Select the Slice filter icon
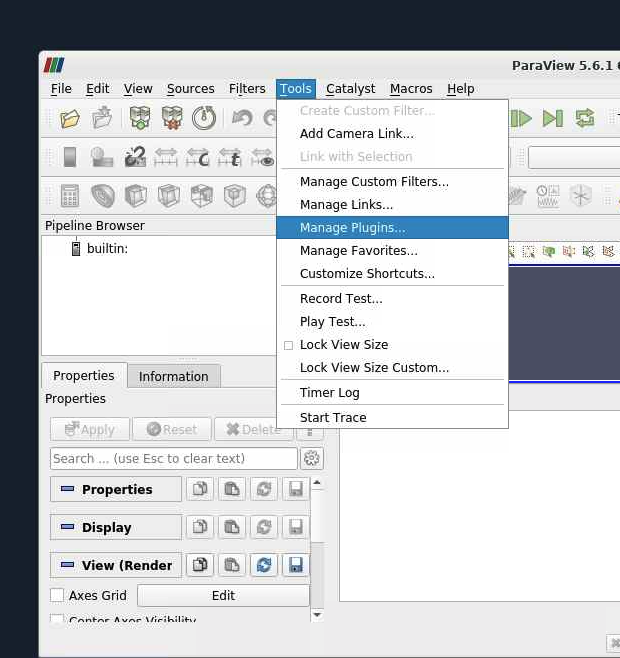This screenshot has height=658, width=620. click(x=169, y=196)
